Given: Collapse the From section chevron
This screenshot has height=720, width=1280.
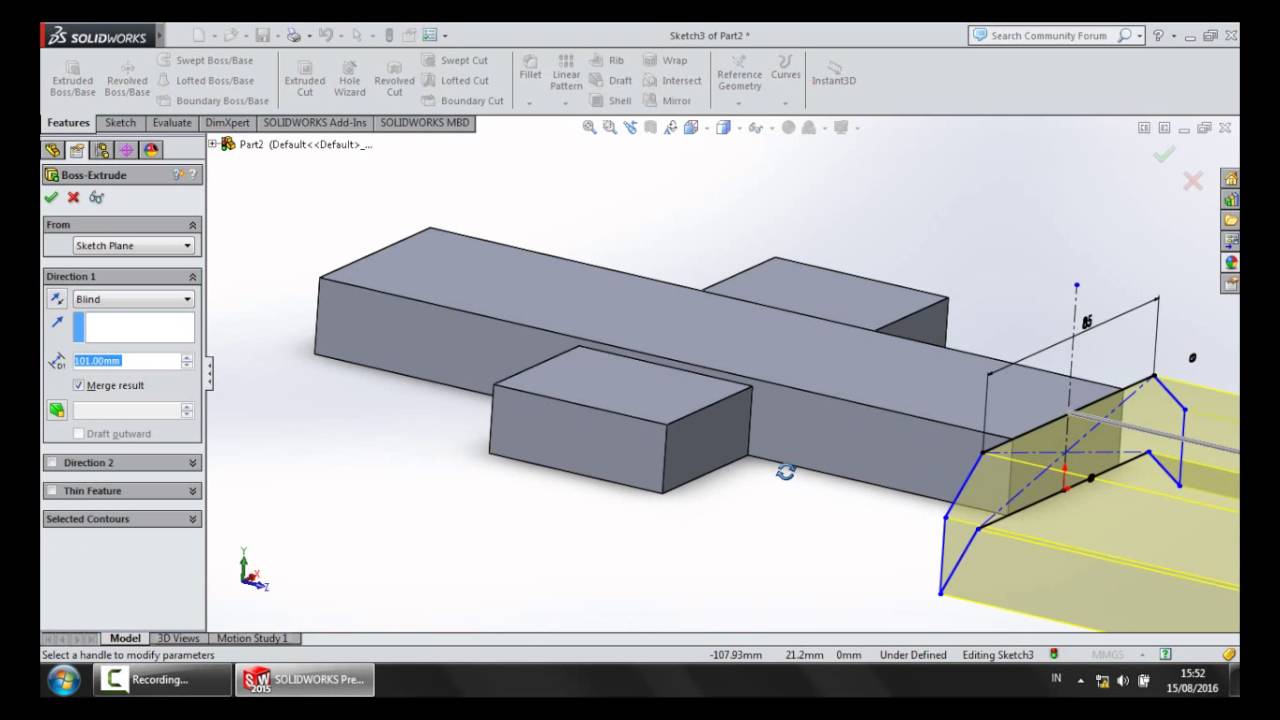Looking at the screenshot, I should click(193, 225).
